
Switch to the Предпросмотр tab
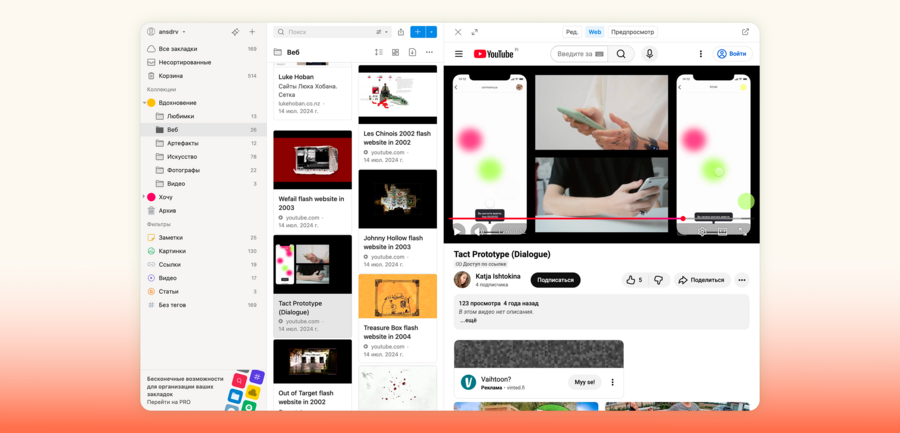pyautogui.click(x=632, y=32)
